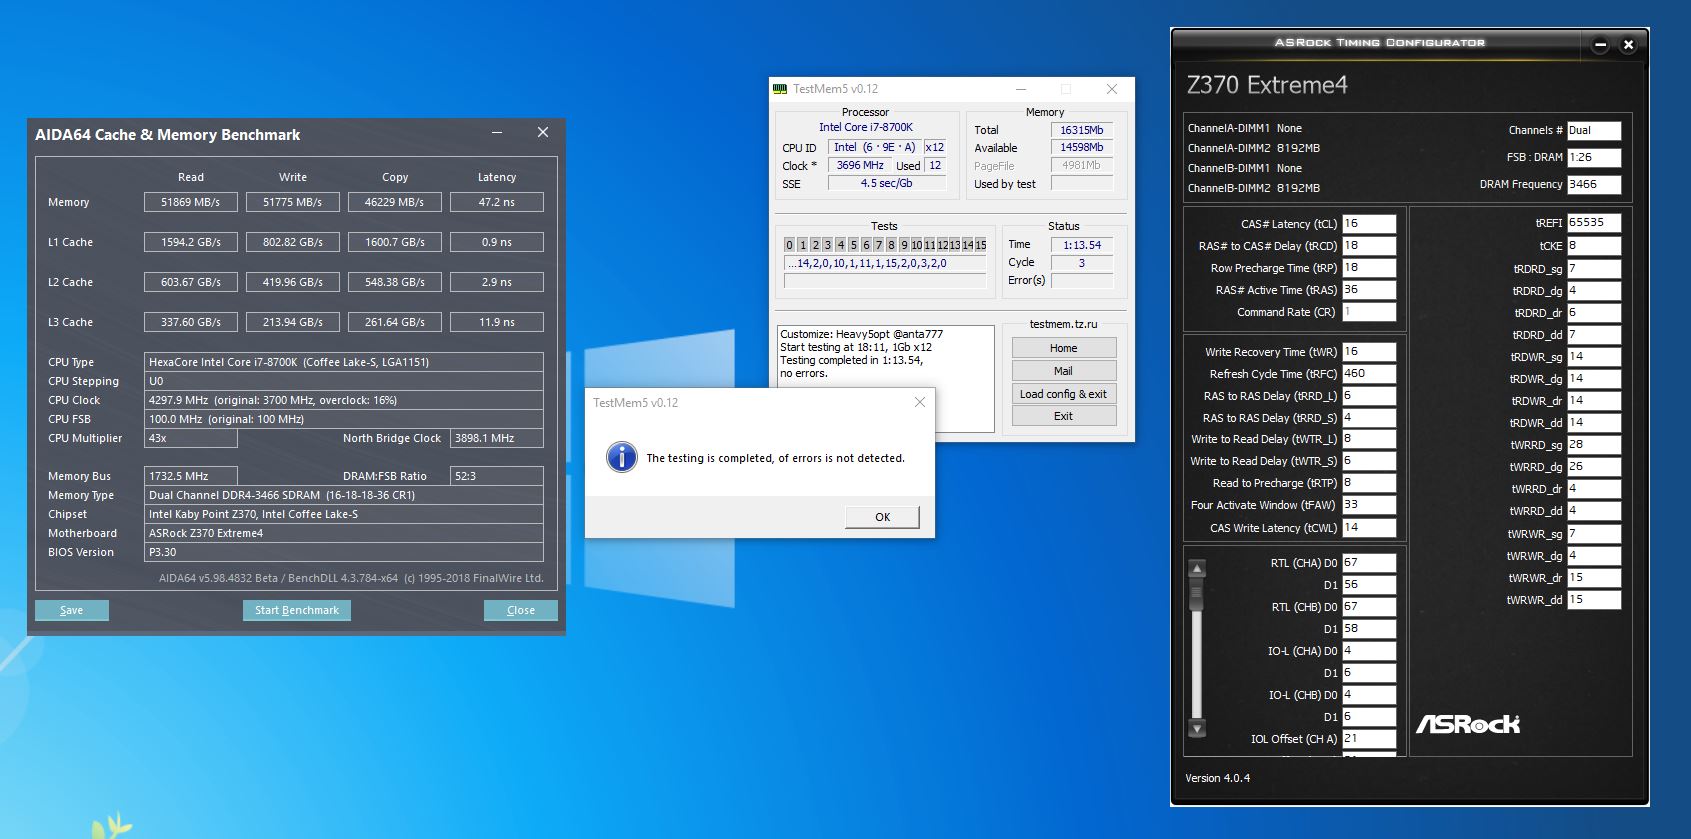Click the Memory Latency value 47.2 ns
This screenshot has width=1691, height=839.
coord(497,202)
